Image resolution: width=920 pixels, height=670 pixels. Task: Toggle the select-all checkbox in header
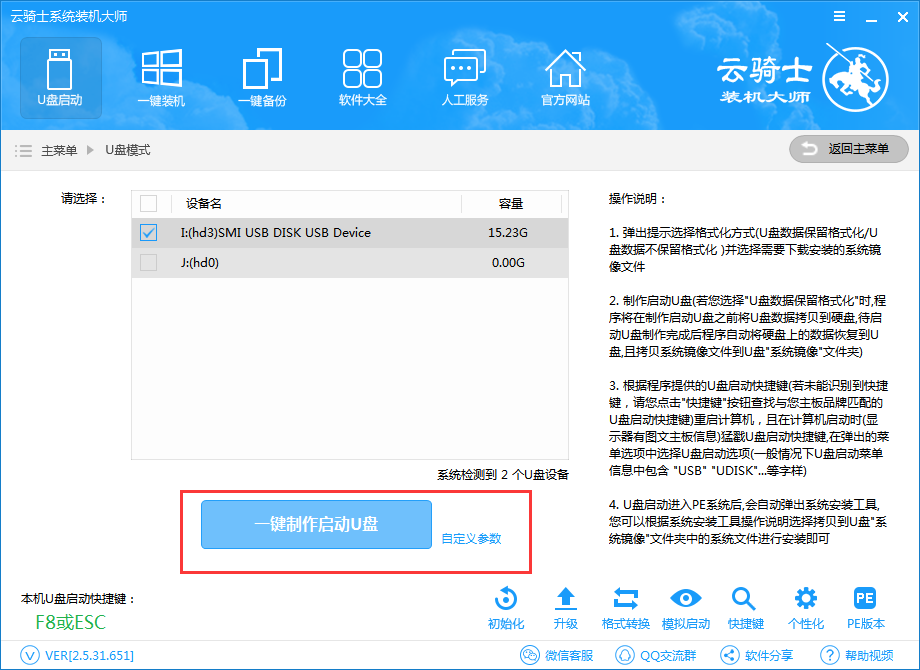click(x=148, y=204)
